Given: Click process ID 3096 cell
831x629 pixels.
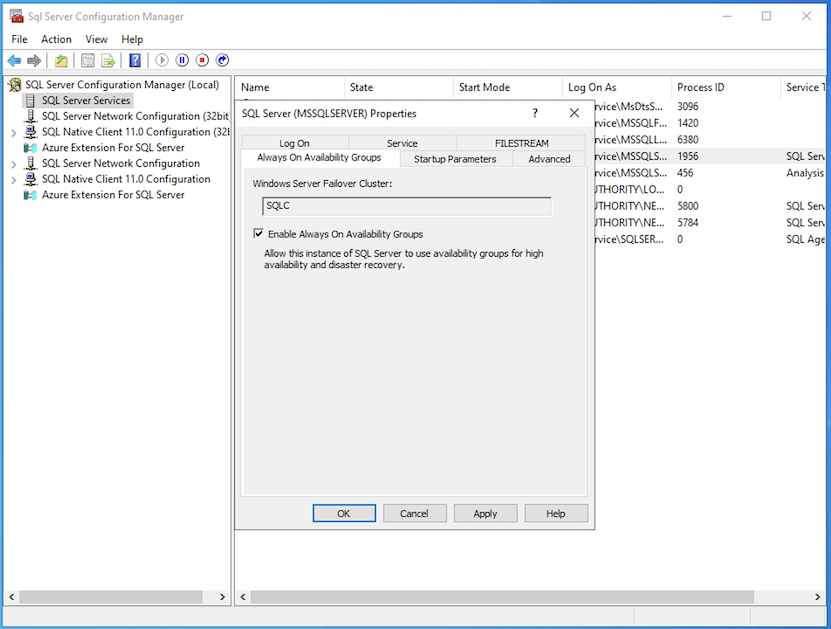Looking at the screenshot, I should click(687, 107).
